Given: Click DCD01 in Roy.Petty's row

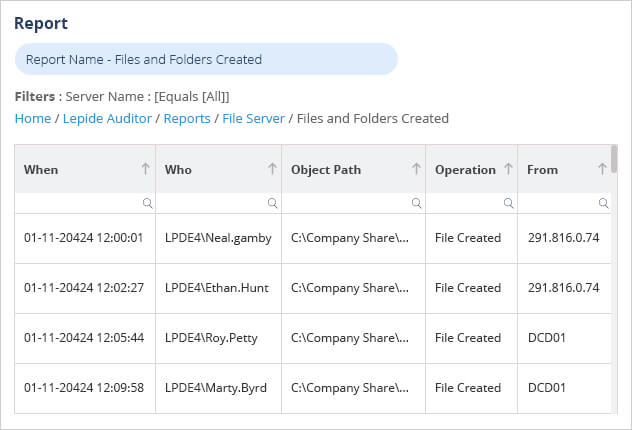Looking at the screenshot, I should pos(547,338).
